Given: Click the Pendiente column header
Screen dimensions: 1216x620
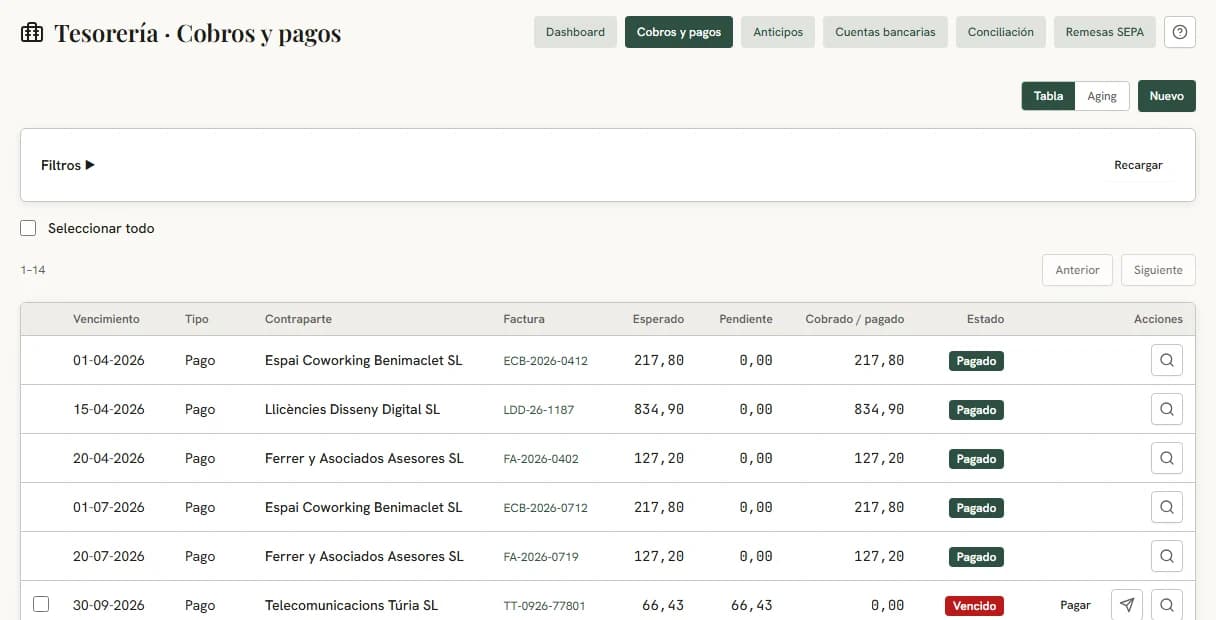Looking at the screenshot, I should pos(746,319).
